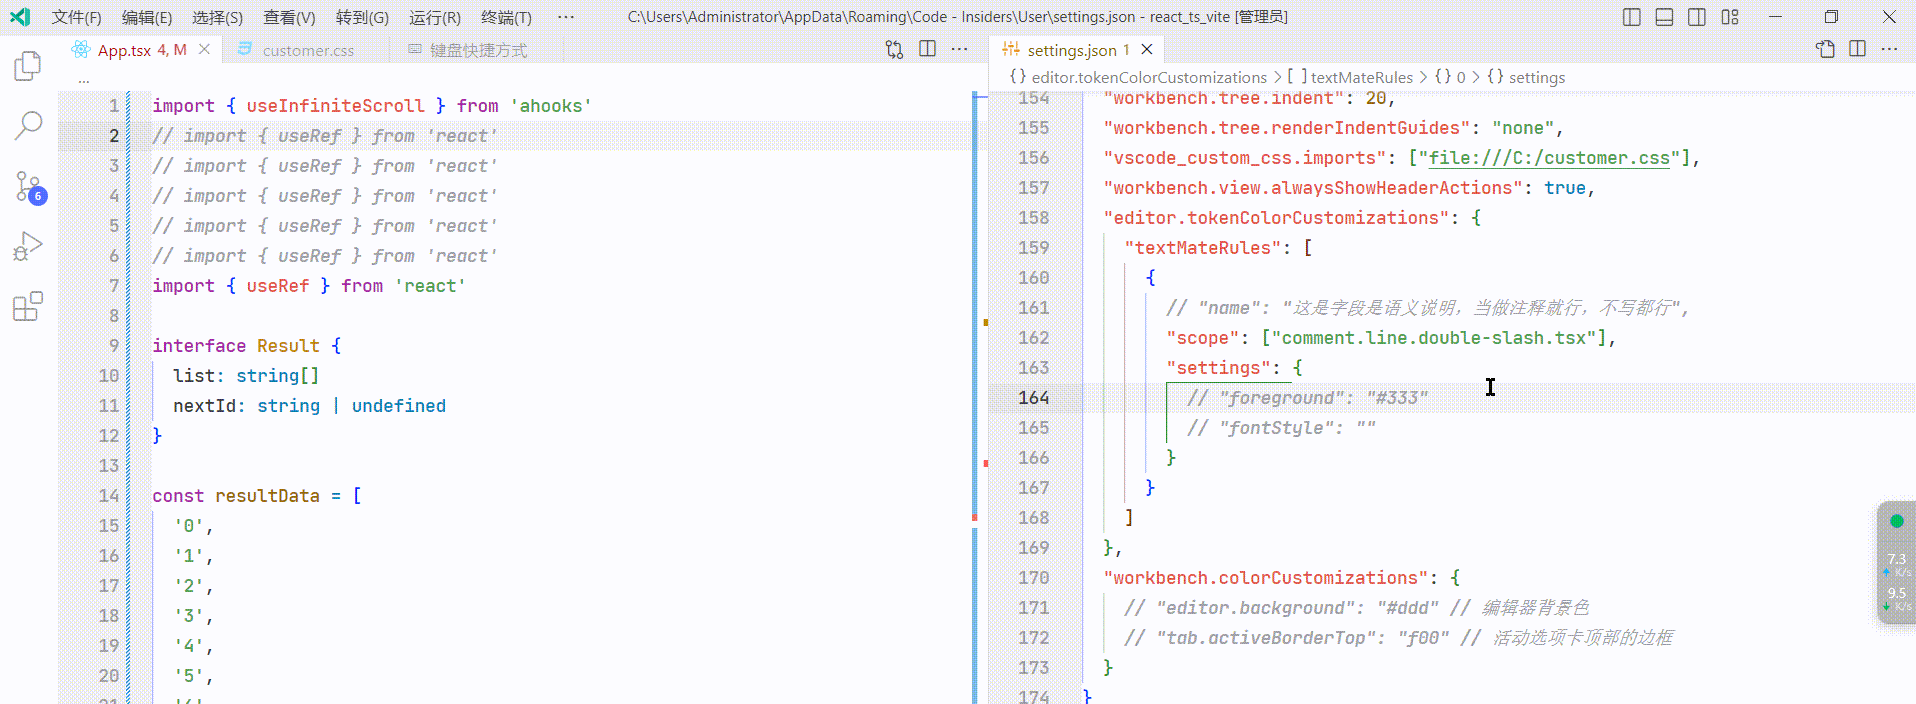Click "workbench.view.alwaysShowHeaderActions" key
1916x704 pixels.
(1314, 187)
